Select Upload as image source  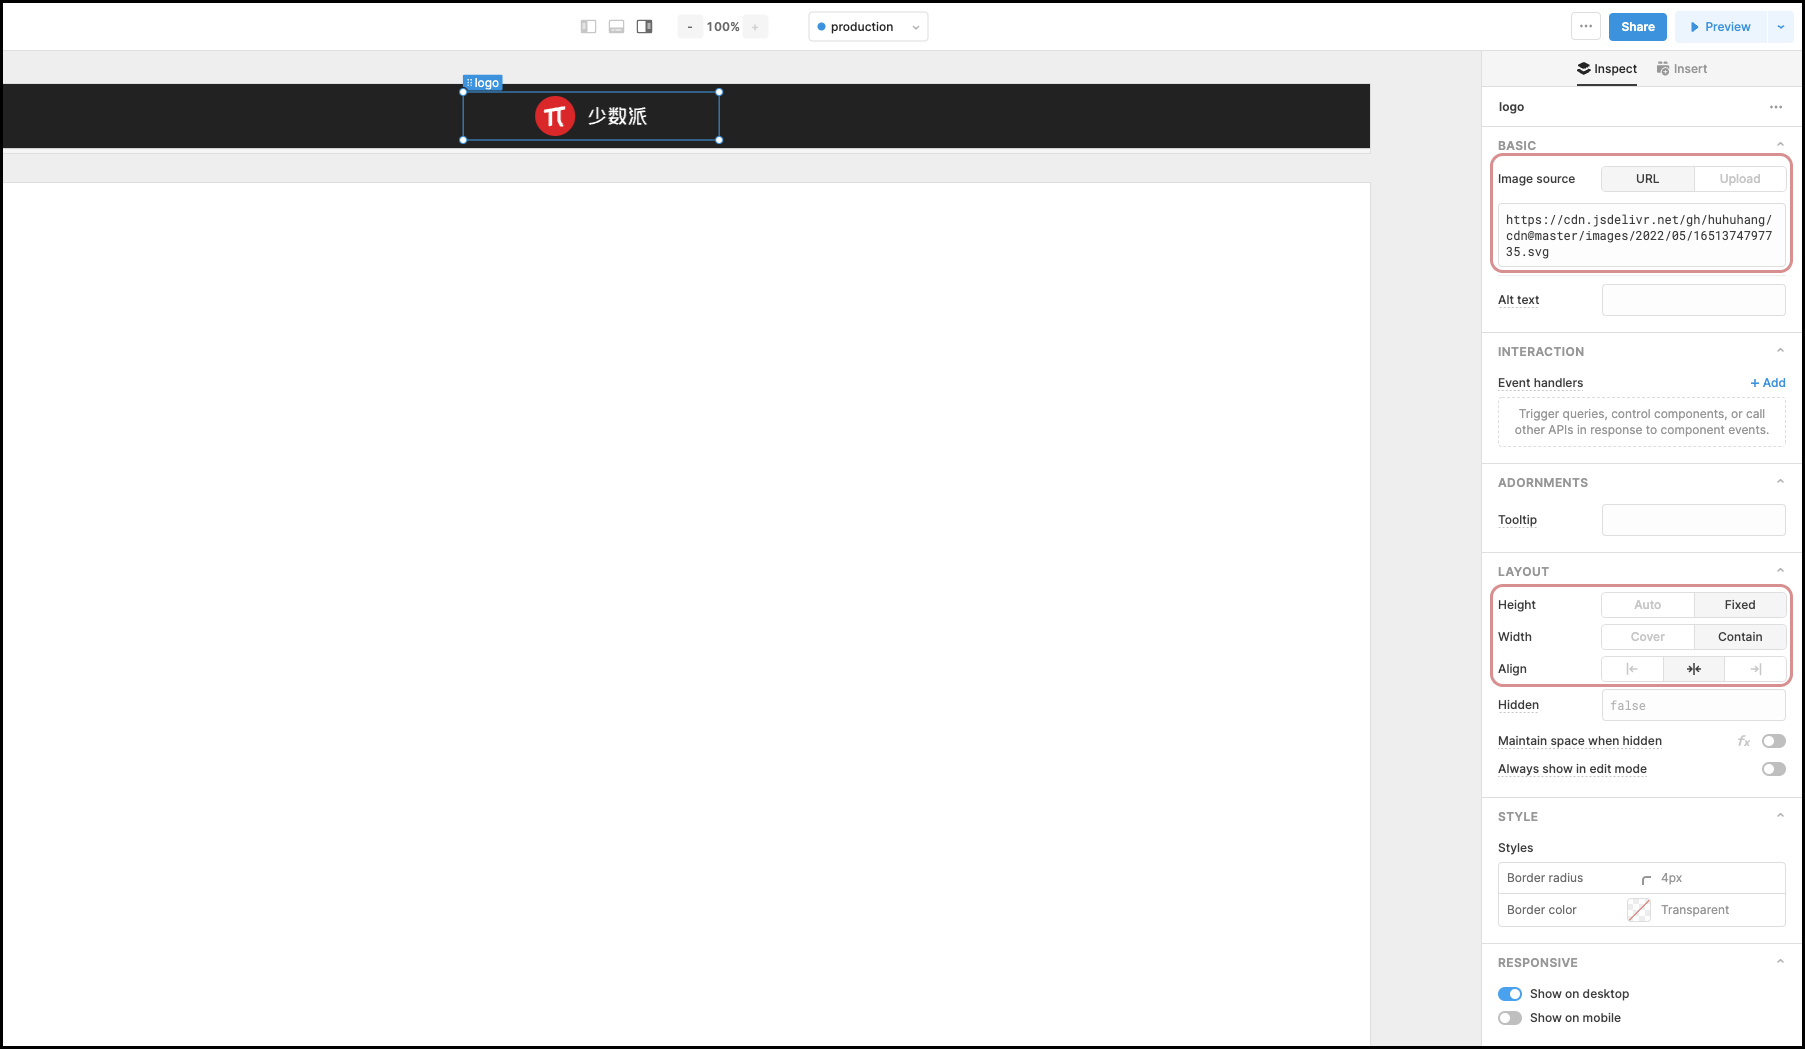pos(1740,179)
